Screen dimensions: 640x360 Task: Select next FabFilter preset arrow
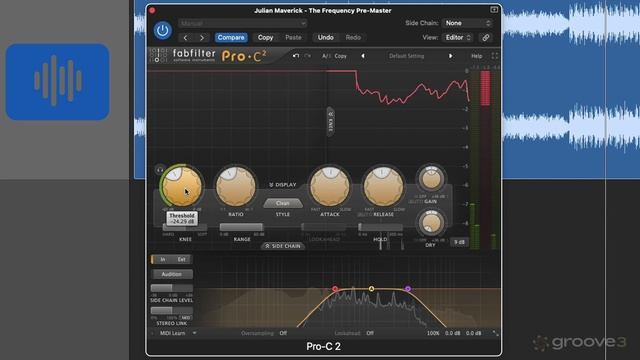click(x=451, y=56)
